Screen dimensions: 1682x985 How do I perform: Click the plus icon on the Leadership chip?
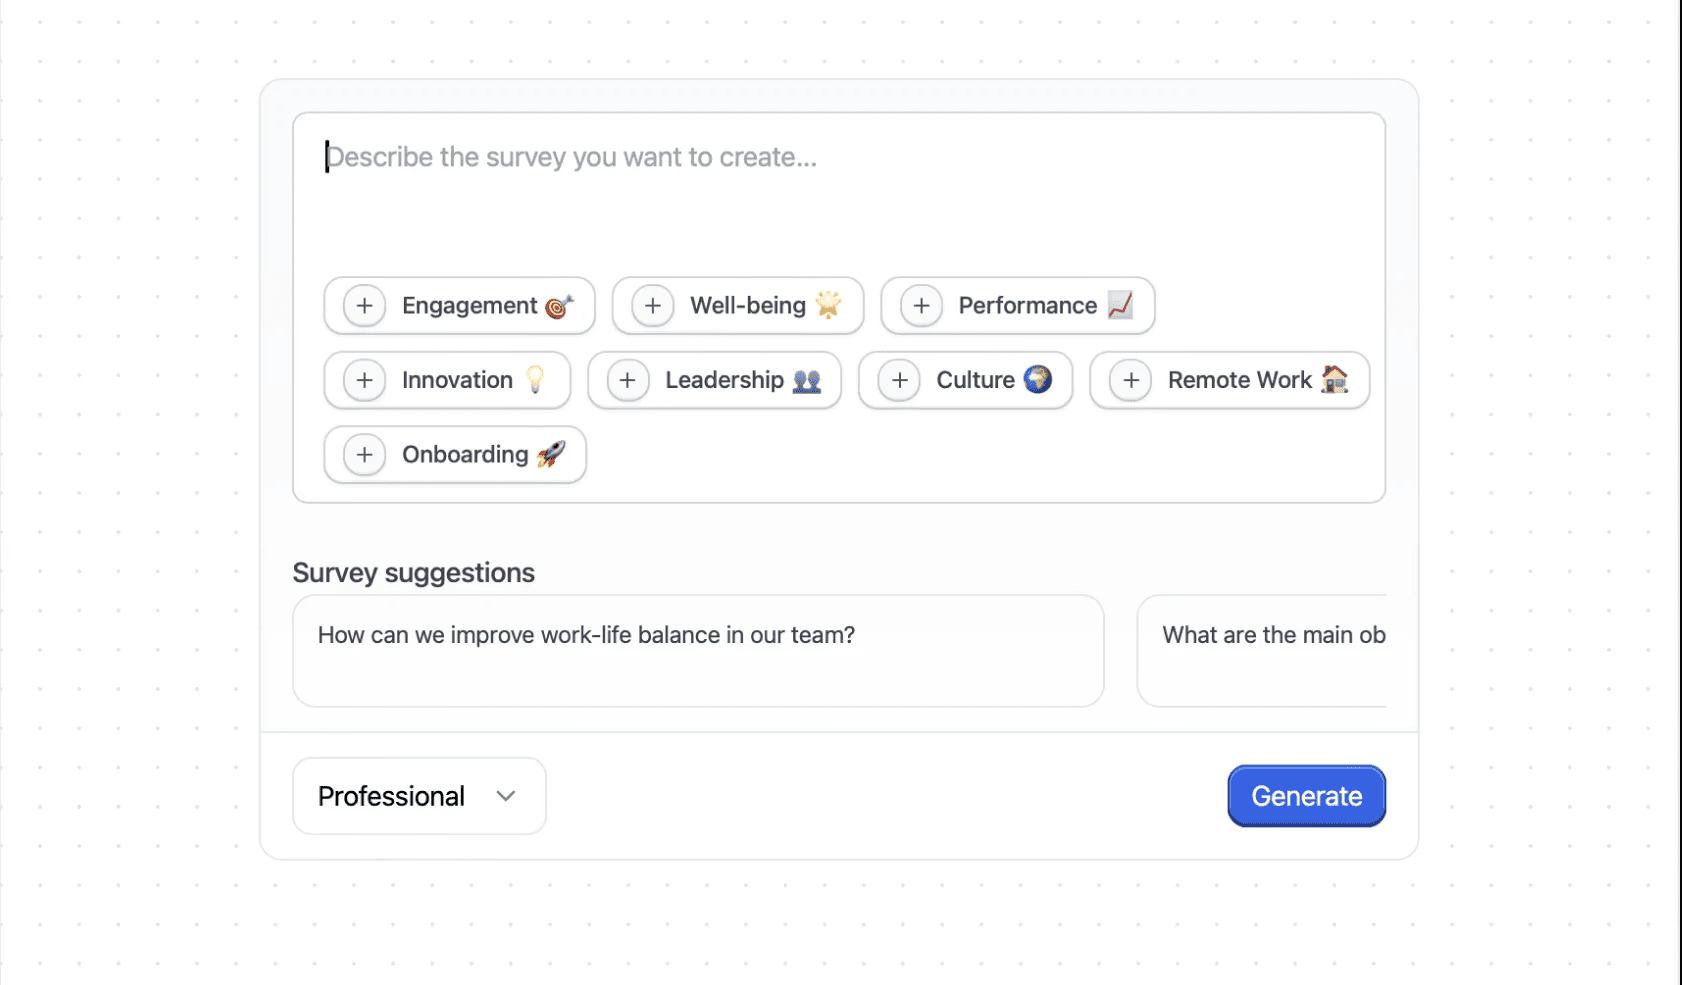[x=628, y=380]
